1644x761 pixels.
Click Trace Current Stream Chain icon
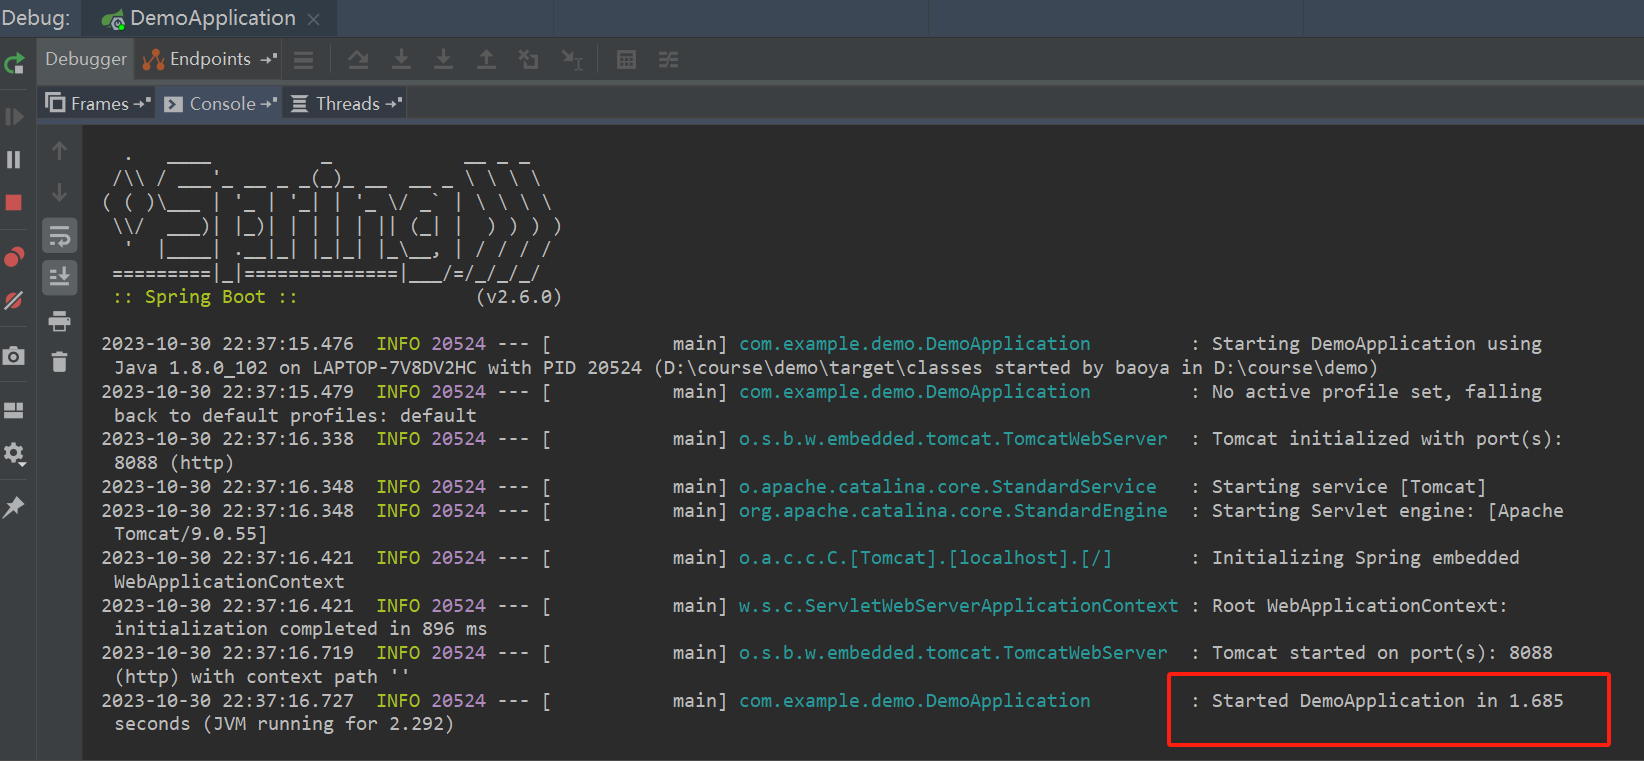[669, 60]
